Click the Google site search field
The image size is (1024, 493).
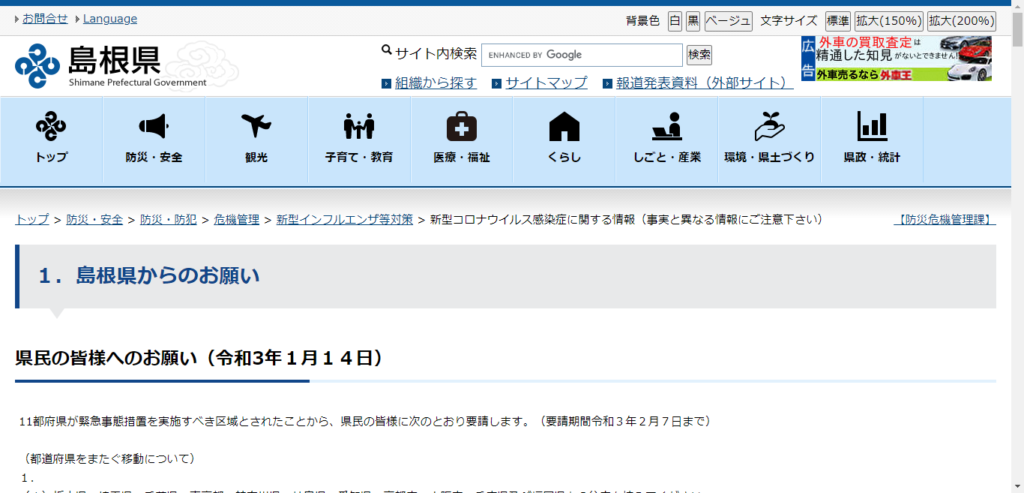tap(581, 55)
